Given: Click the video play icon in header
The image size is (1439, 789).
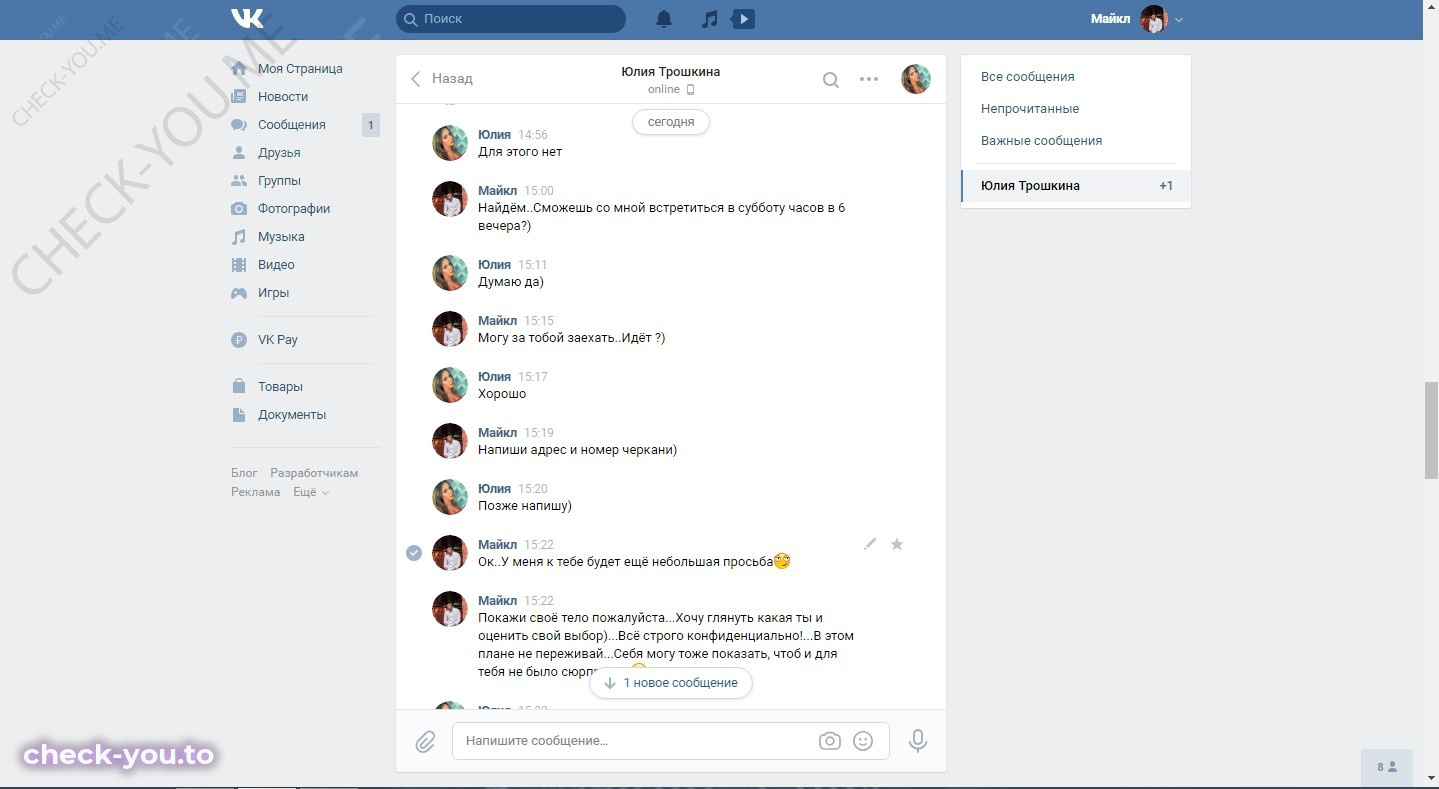Looking at the screenshot, I should pos(743,19).
